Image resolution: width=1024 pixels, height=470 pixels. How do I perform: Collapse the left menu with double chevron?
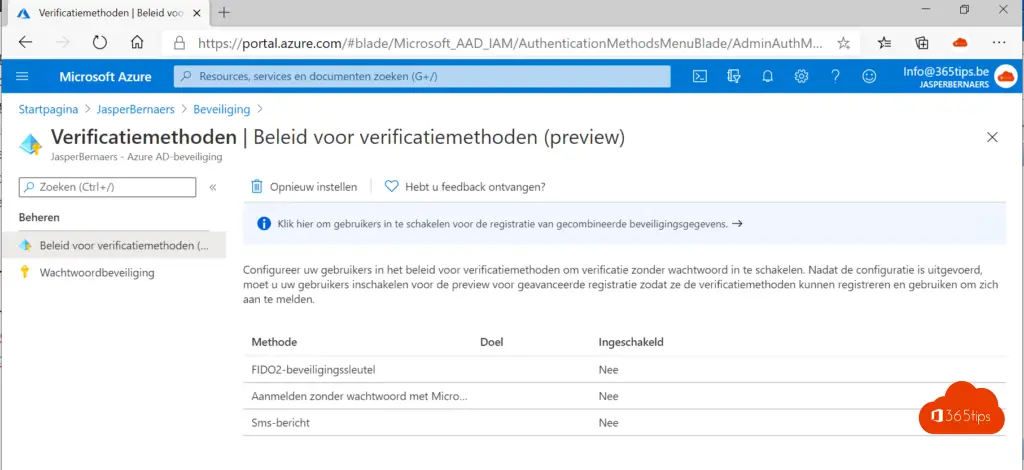coord(213,187)
